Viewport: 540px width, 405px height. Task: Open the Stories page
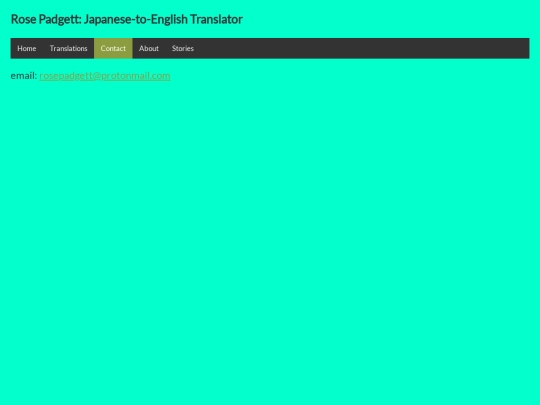[x=183, y=49]
